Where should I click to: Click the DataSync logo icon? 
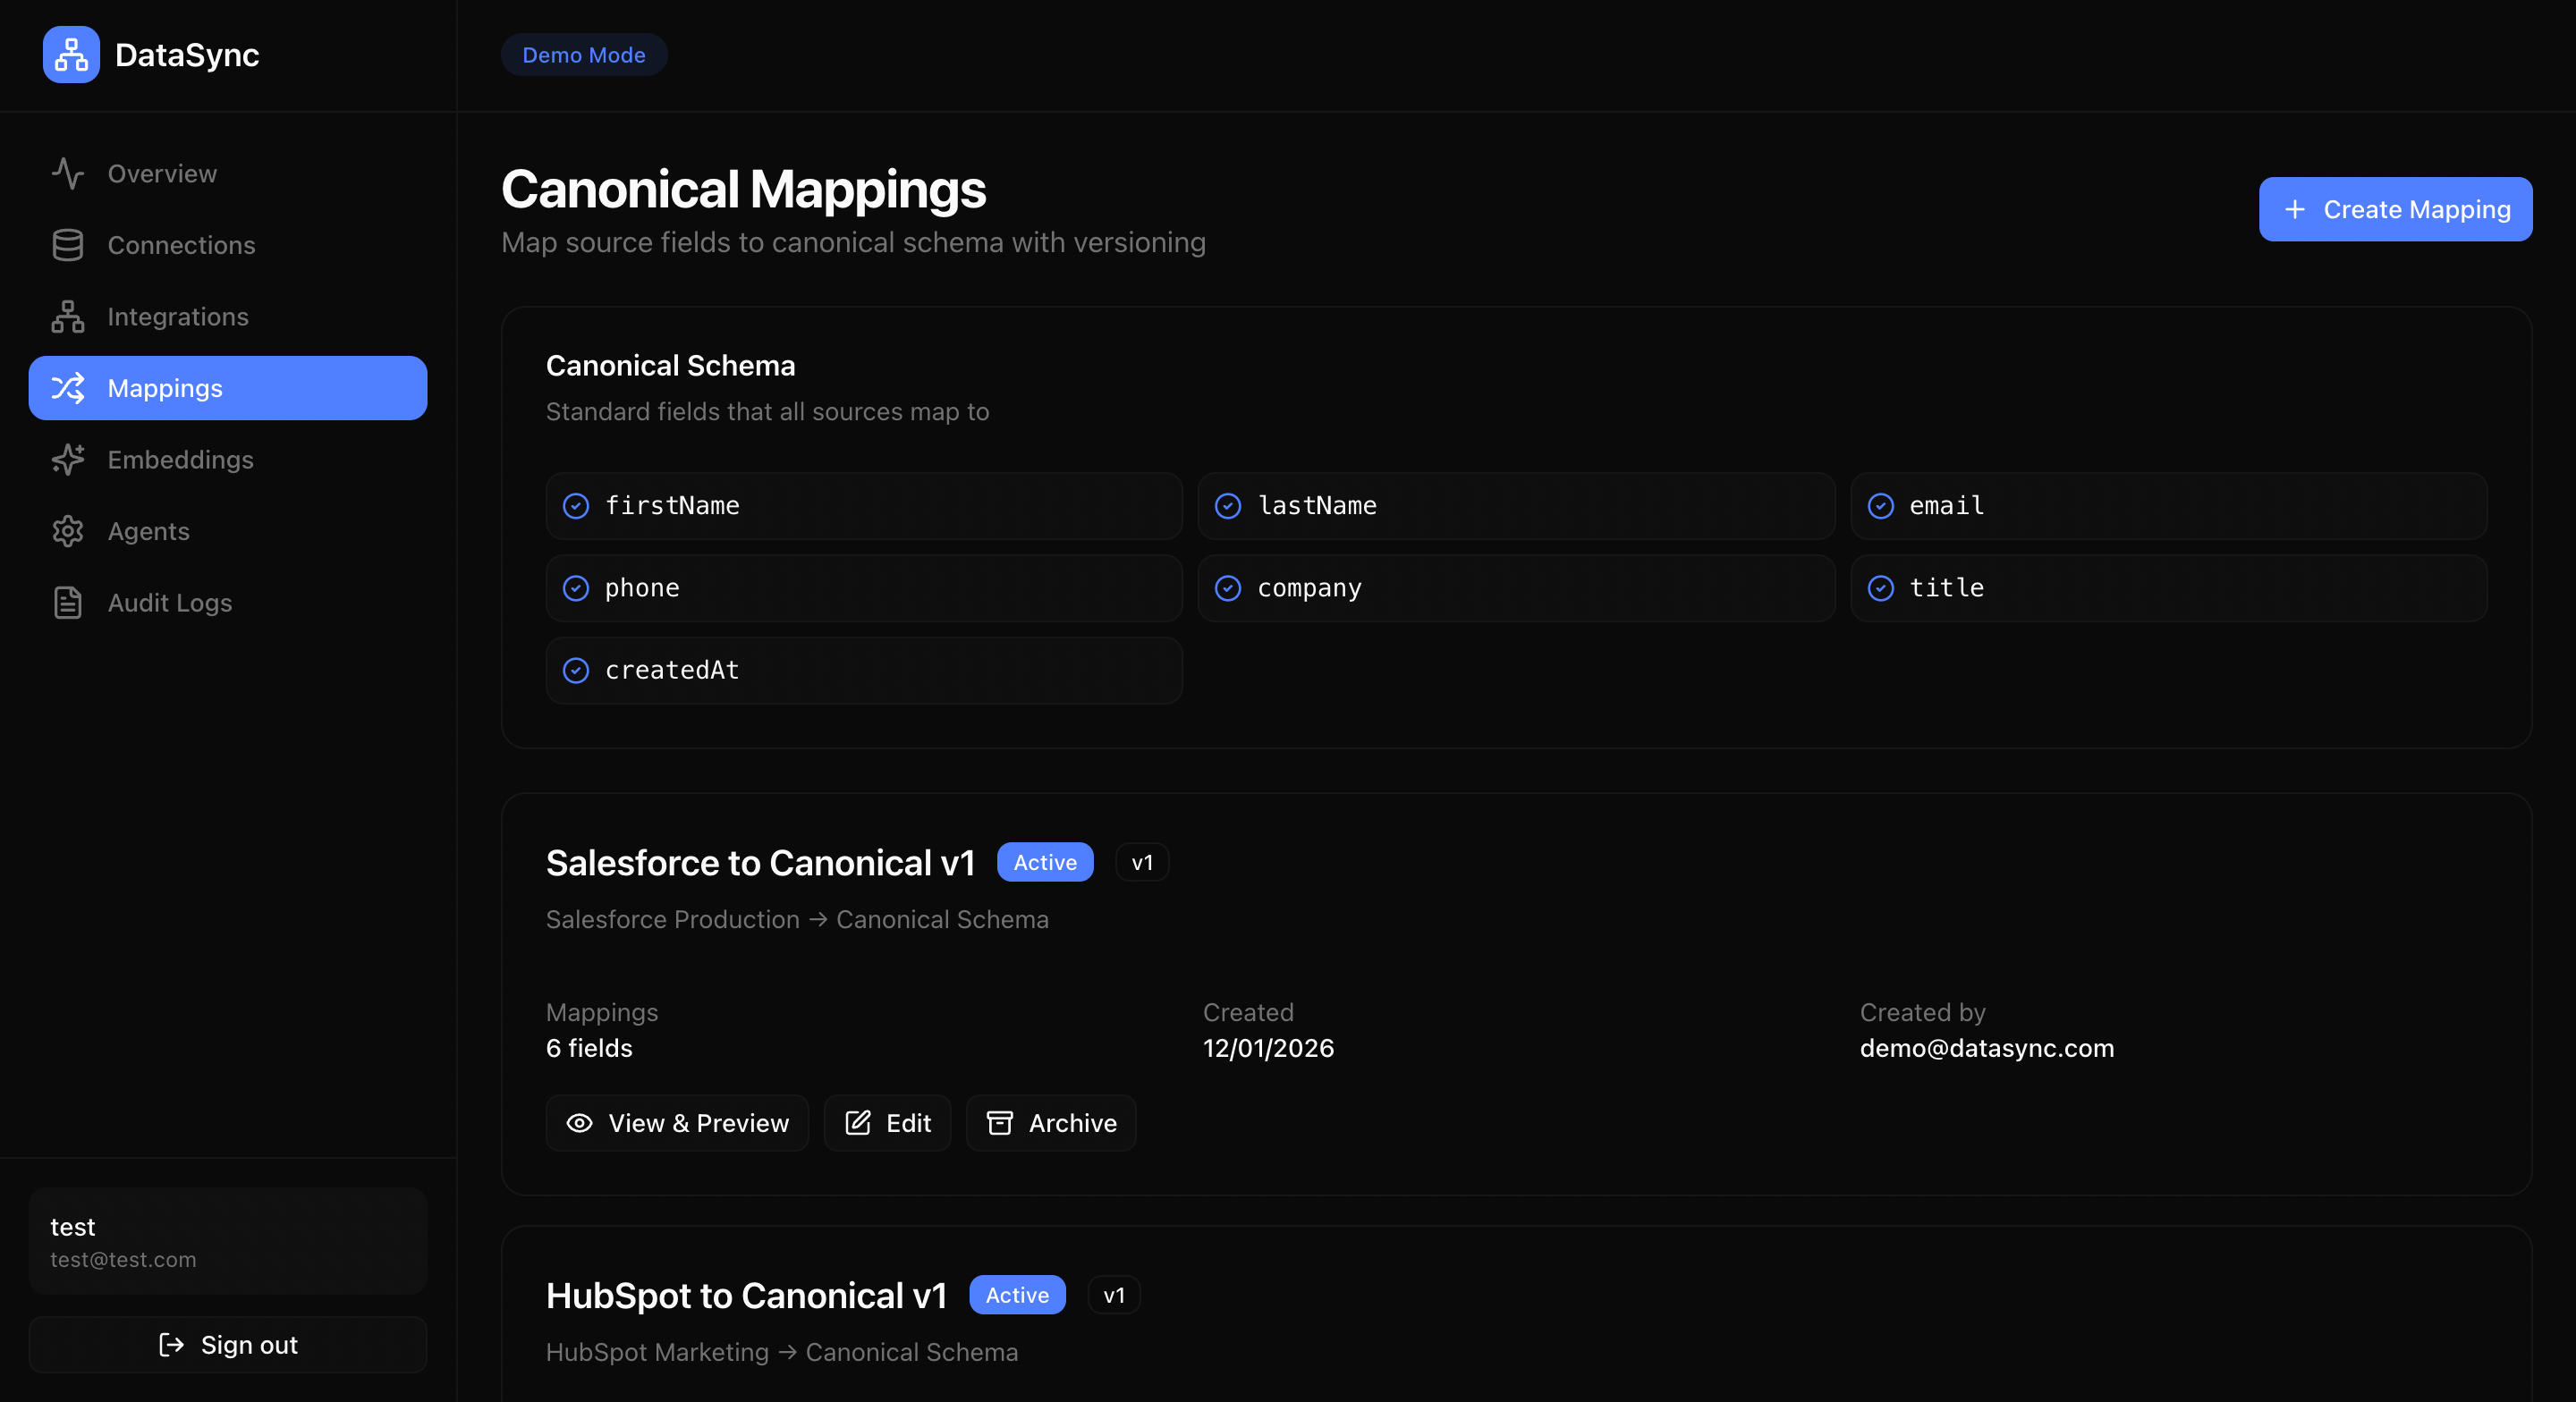pos(70,54)
